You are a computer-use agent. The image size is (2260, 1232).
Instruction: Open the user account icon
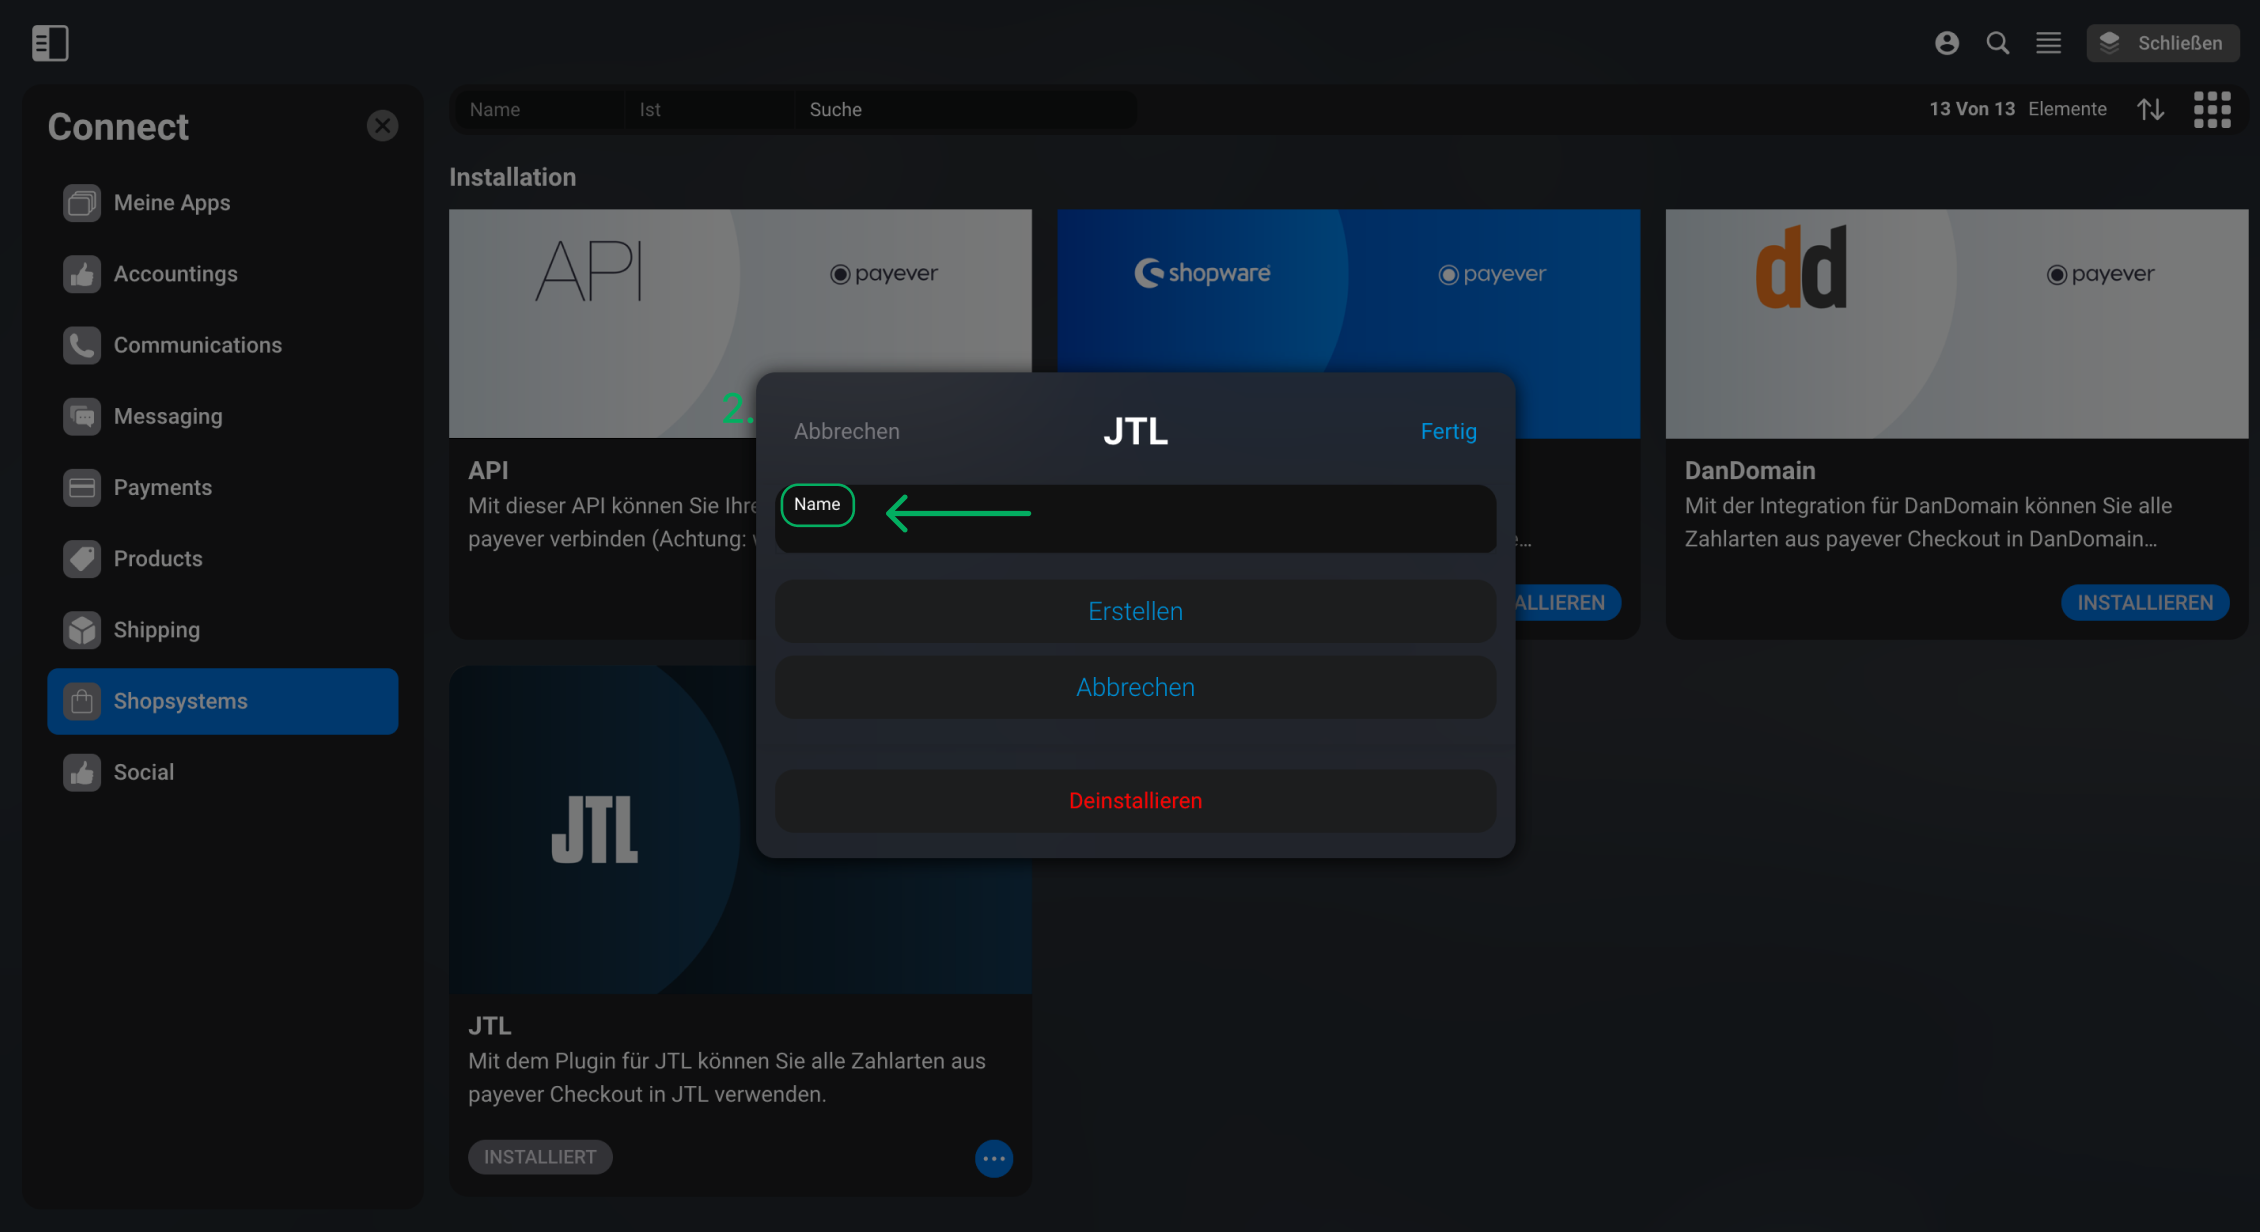1946,43
